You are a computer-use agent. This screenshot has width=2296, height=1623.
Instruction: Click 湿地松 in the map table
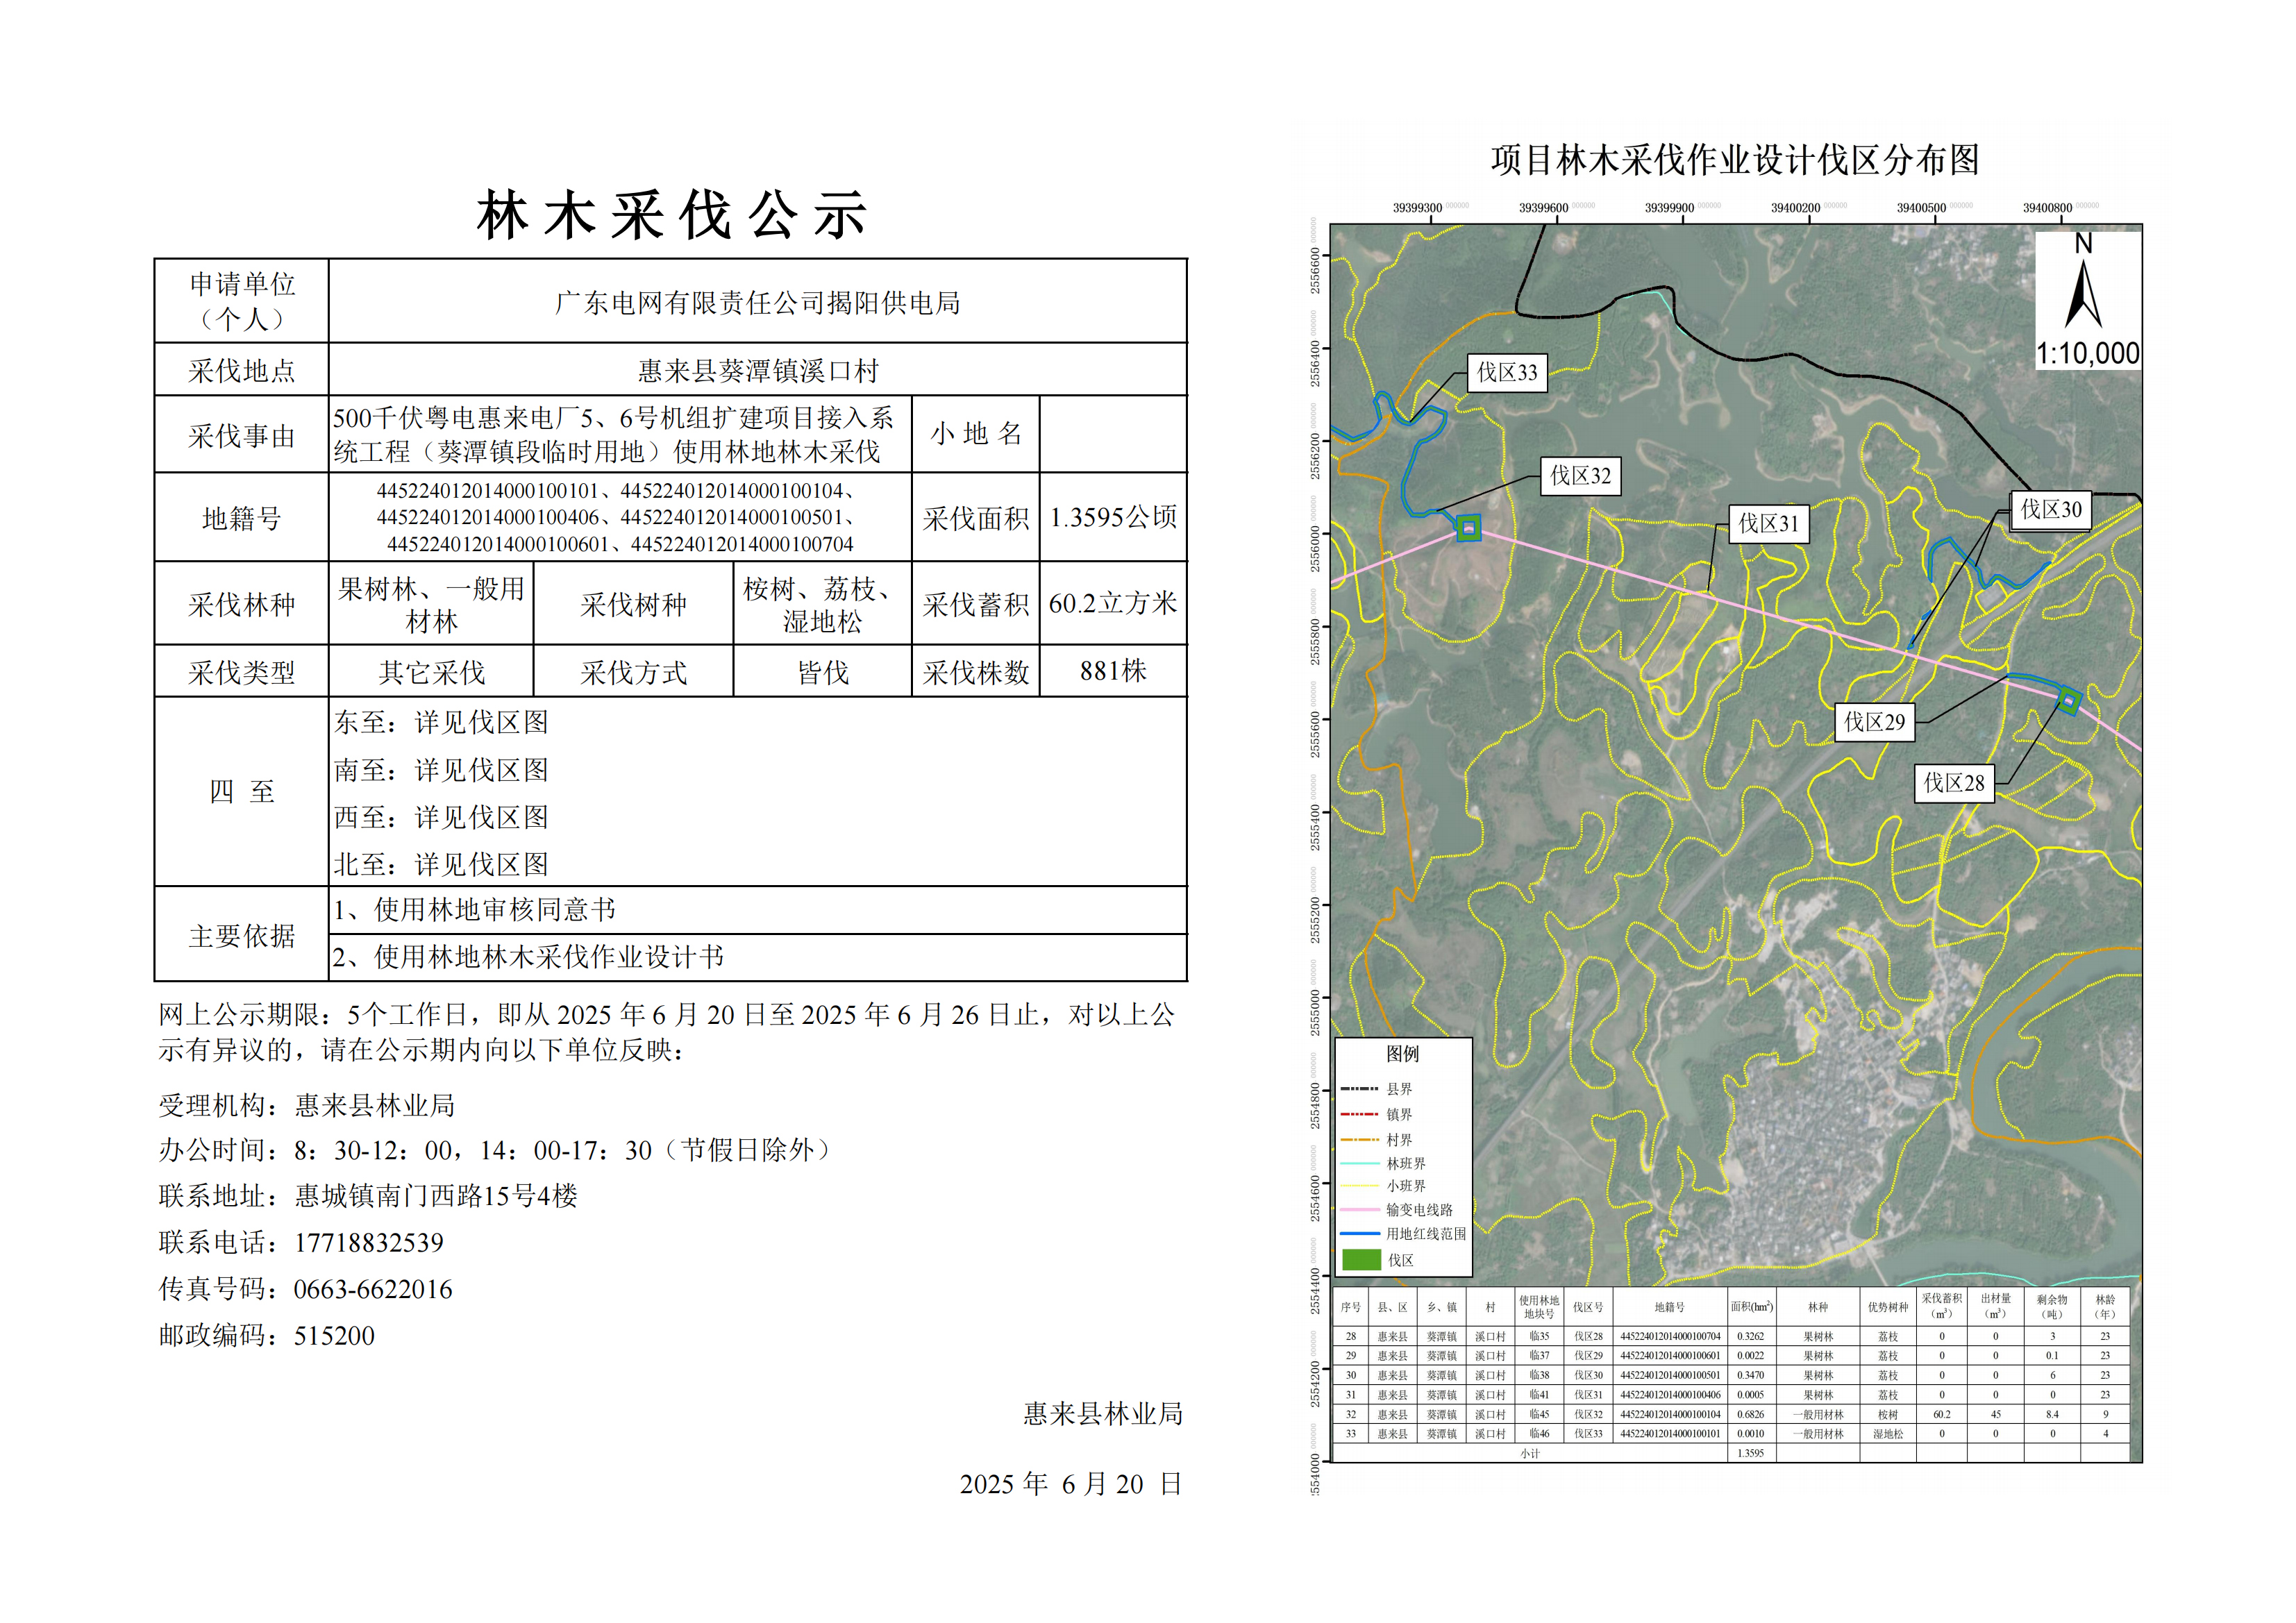click(1887, 1434)
